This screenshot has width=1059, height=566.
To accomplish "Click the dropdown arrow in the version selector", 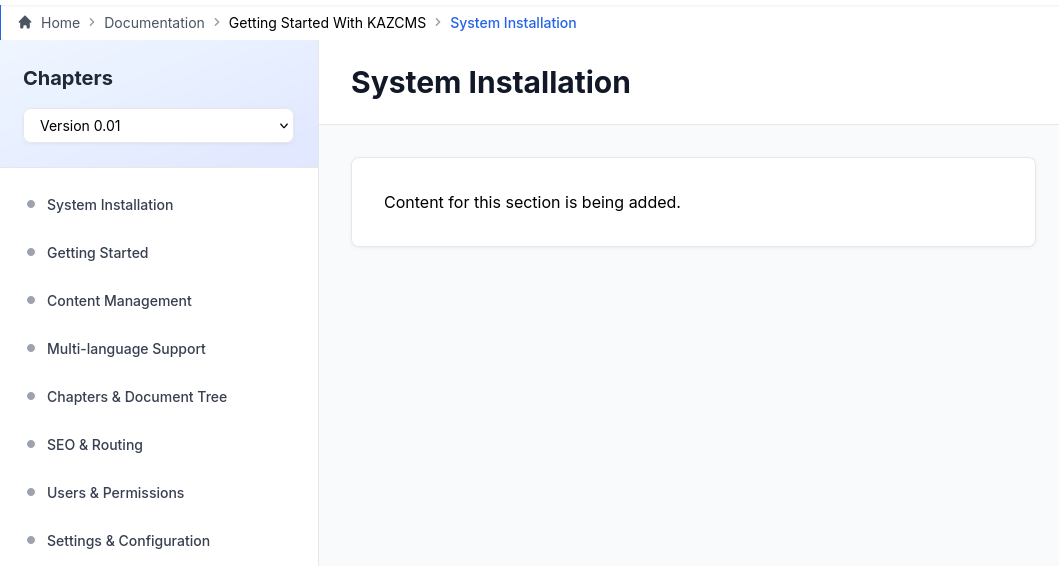I will pyautogui.click(x=284, y=126).
